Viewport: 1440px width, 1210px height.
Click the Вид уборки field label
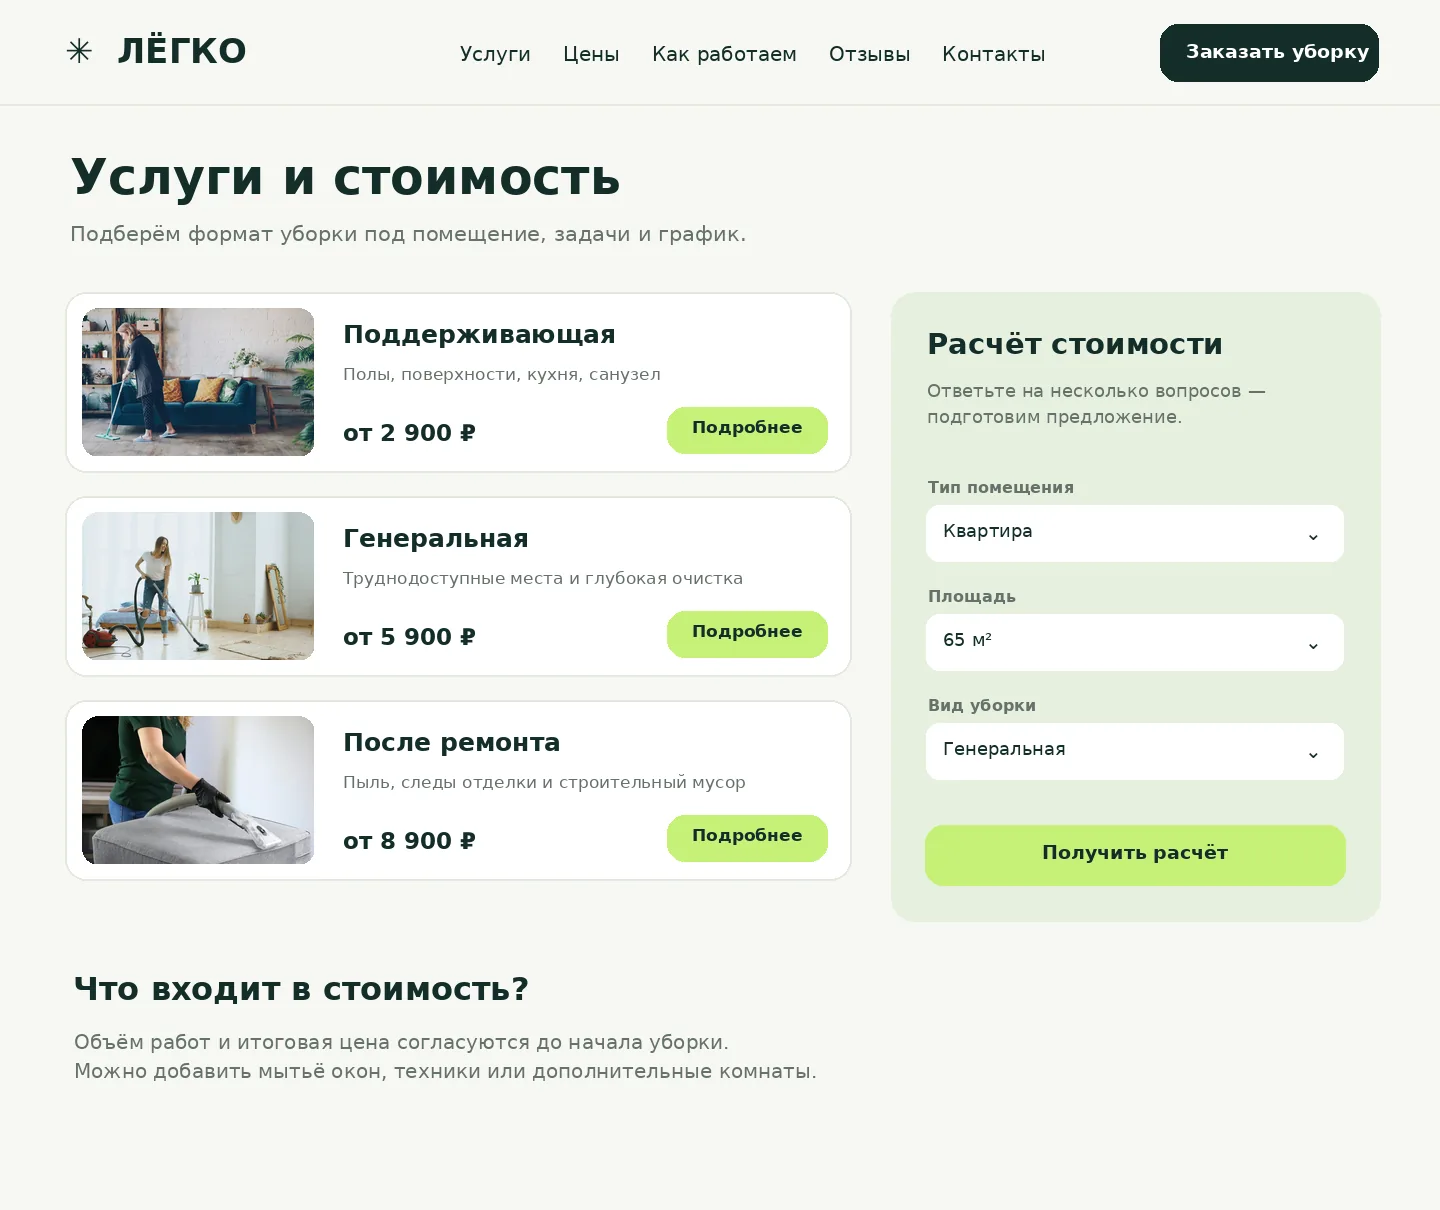click(x=982, y=705)
